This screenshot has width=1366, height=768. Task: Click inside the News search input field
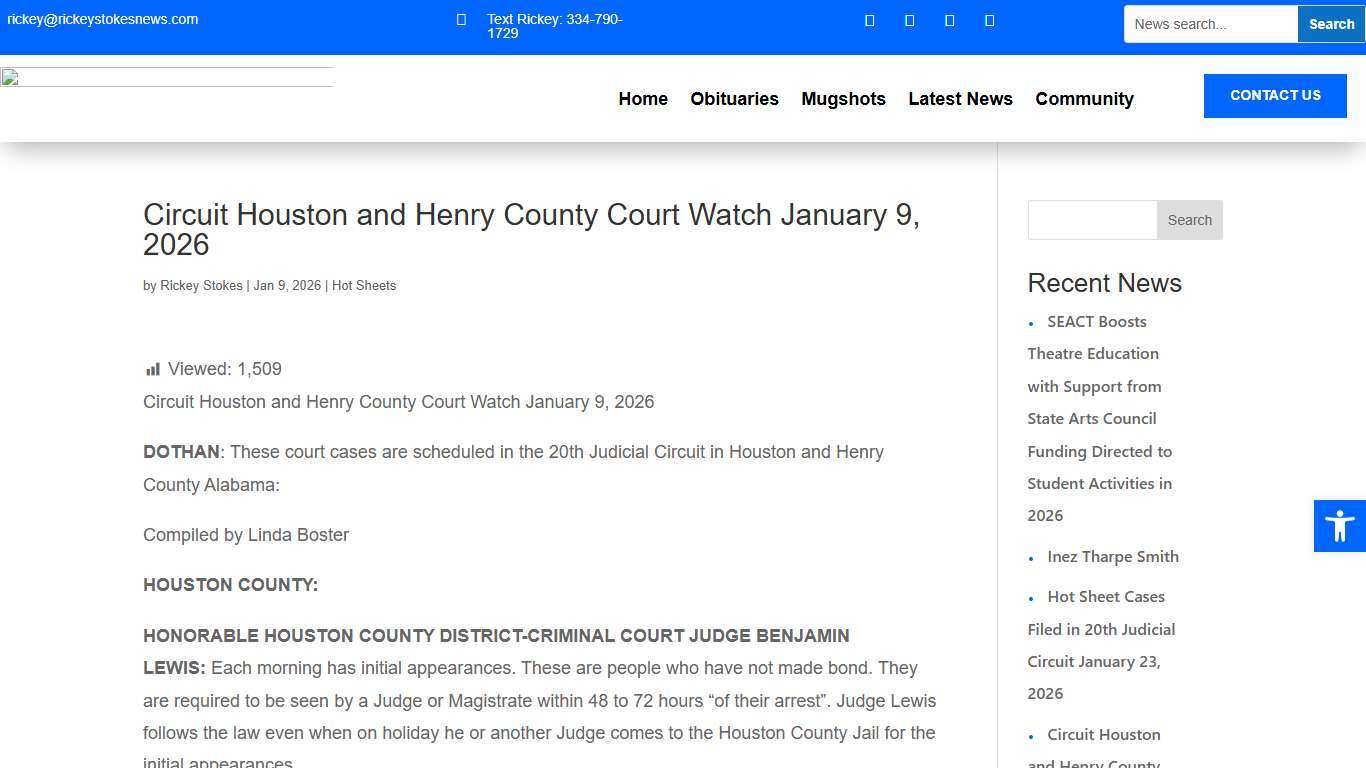pos(1210,23)
